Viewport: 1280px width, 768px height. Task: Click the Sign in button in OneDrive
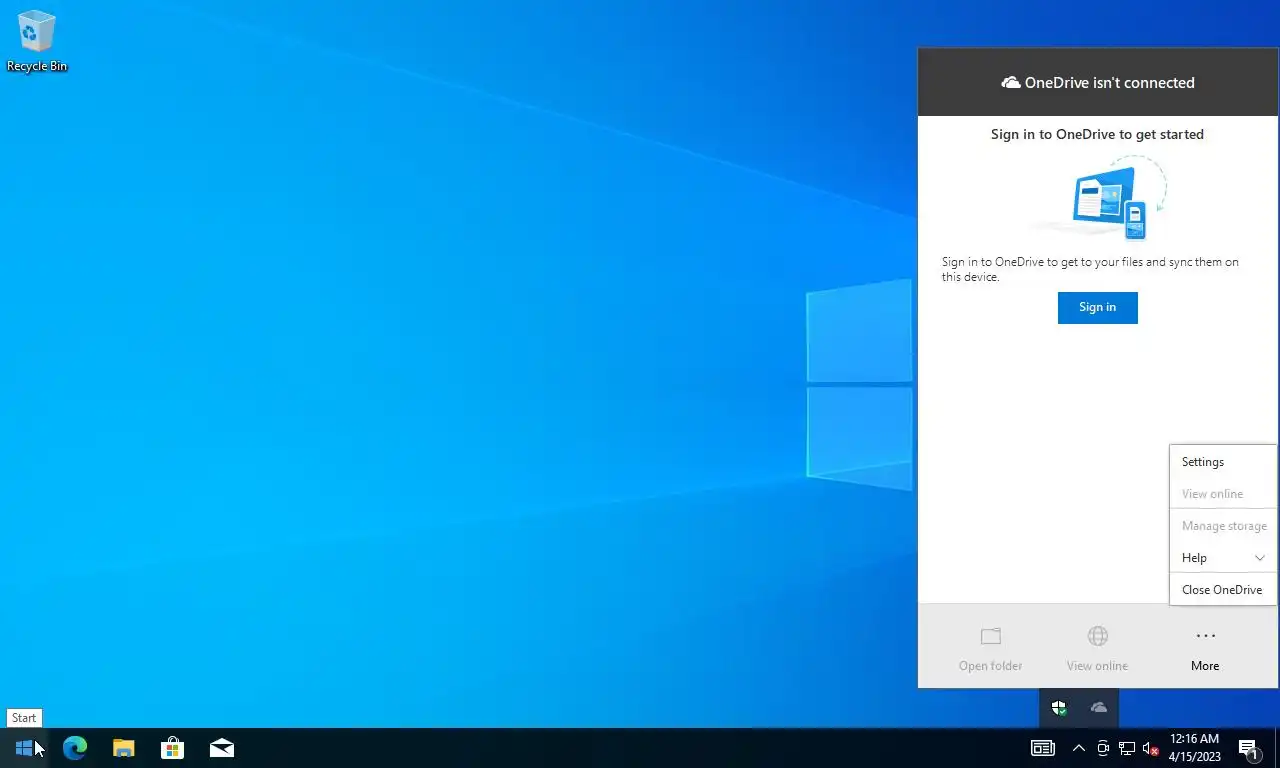[1097, 307]
